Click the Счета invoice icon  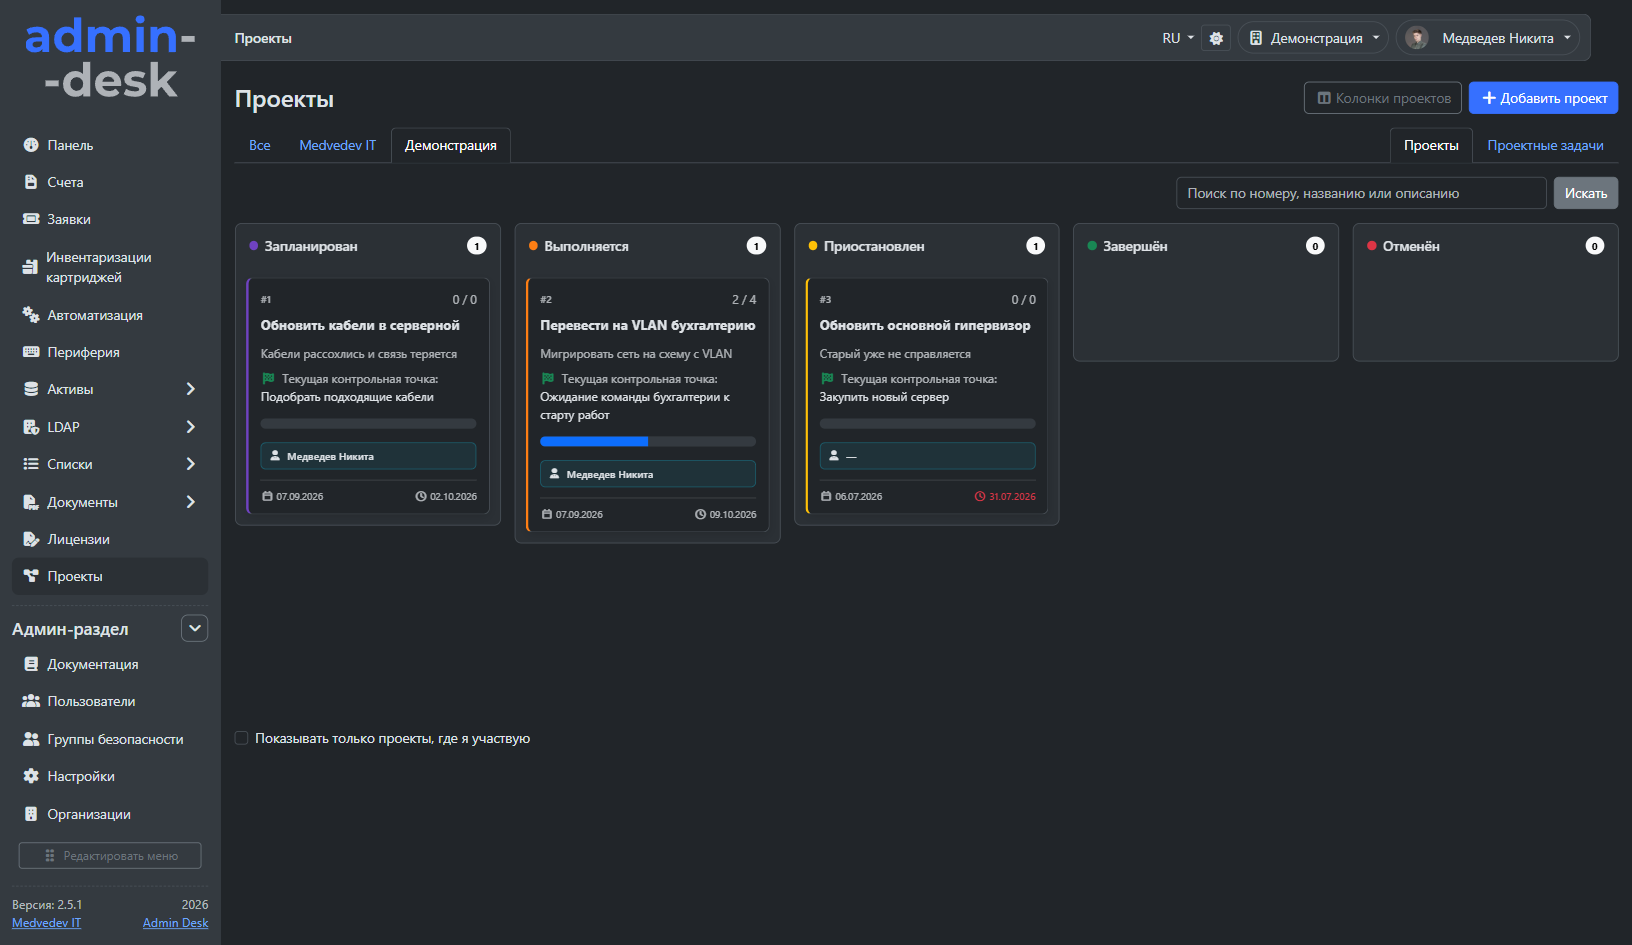(31, 182)
